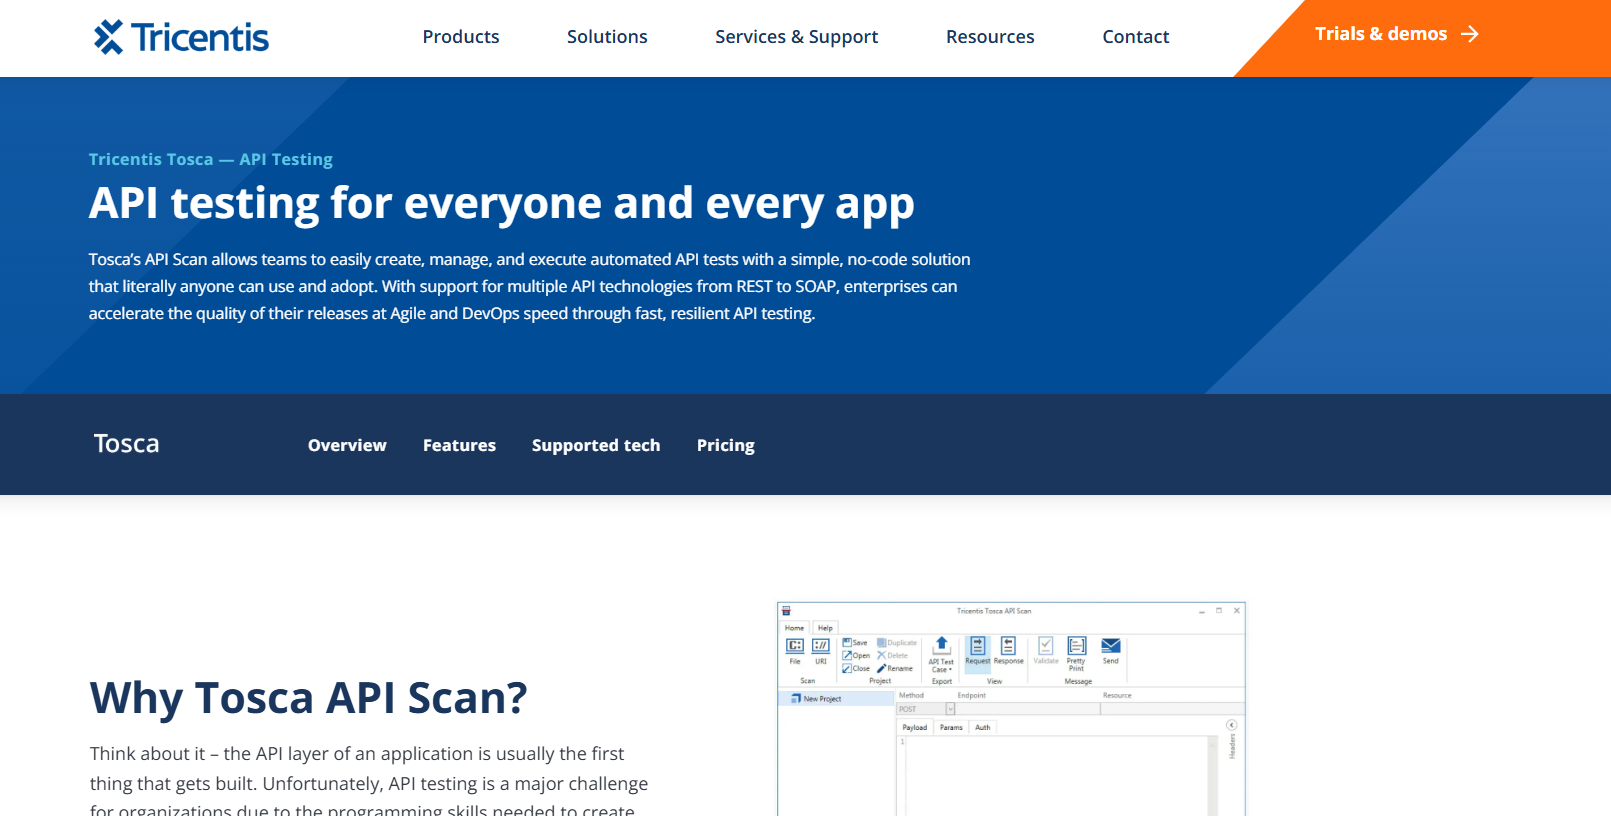Go to the Supported tech section tab
The width and height of the screenshot is (1611, 816).
click(596, 445)
